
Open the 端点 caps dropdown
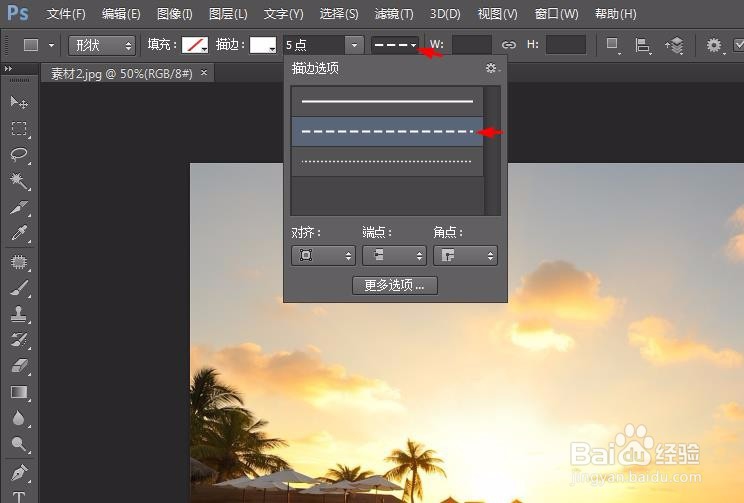[394, 256]
